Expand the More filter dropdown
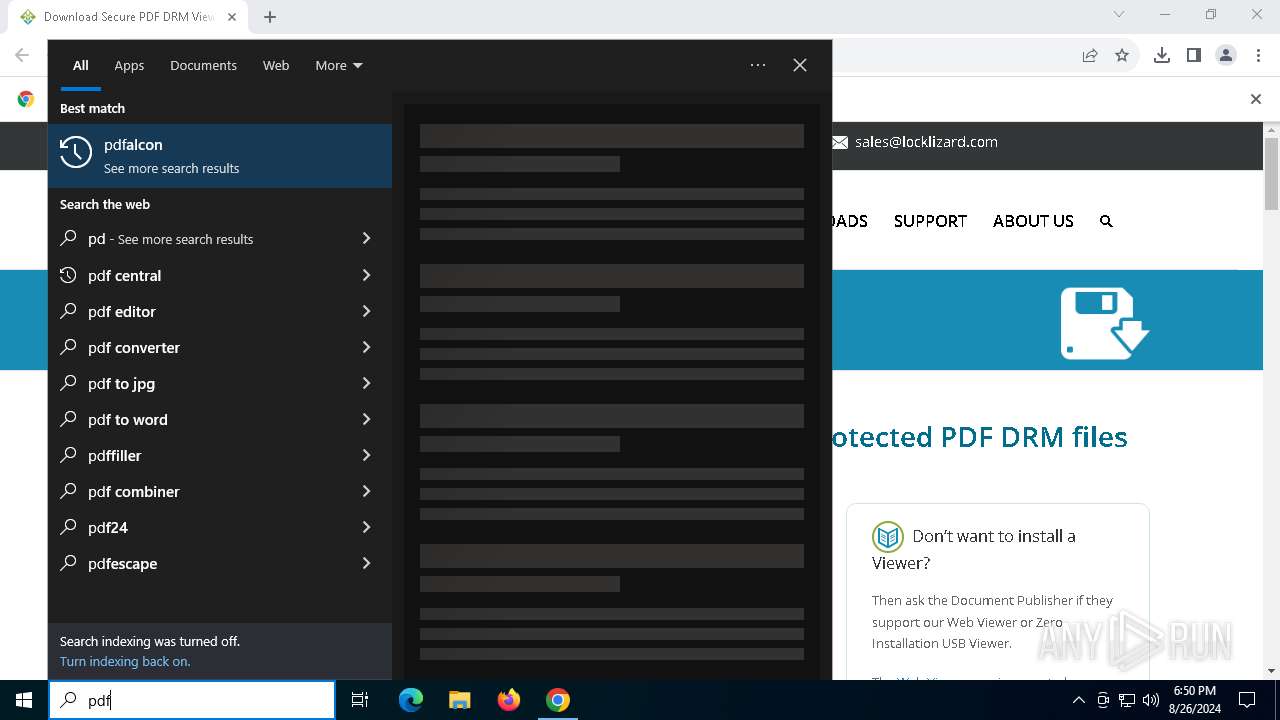 click(339, 65)
